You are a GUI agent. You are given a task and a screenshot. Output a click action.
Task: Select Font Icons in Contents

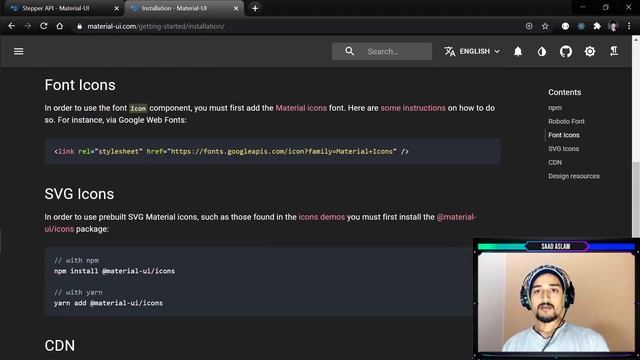(564, 135)
